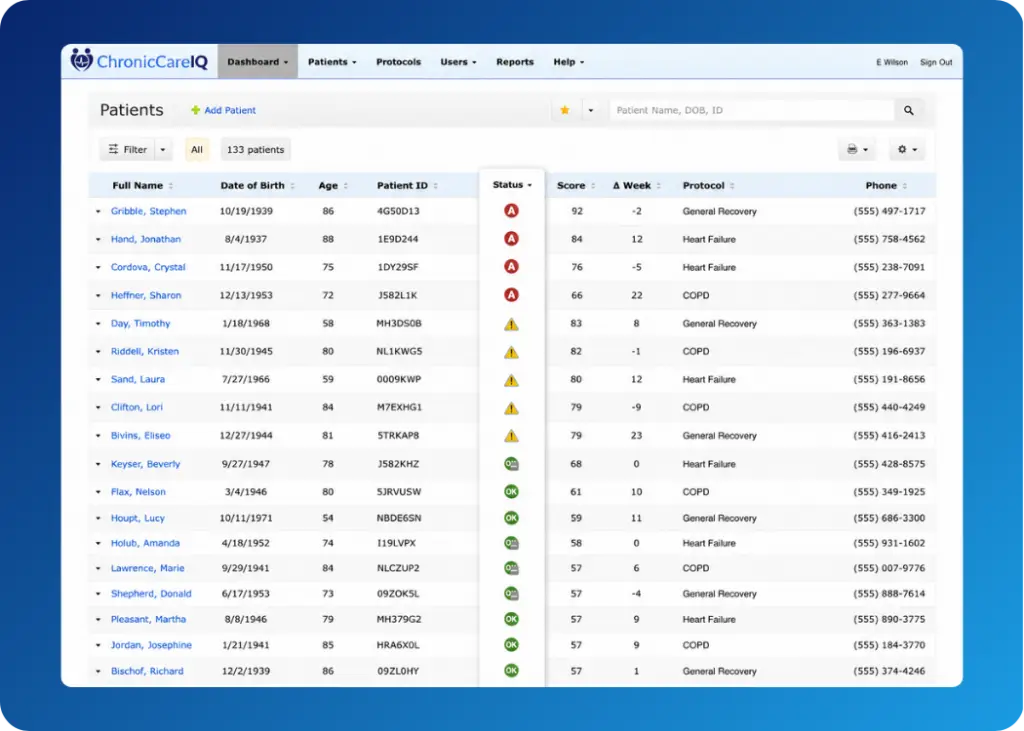
Task: Open the dropdown arrow beside the favorites star
Action: pyautogui.click(x=590, y=110)
